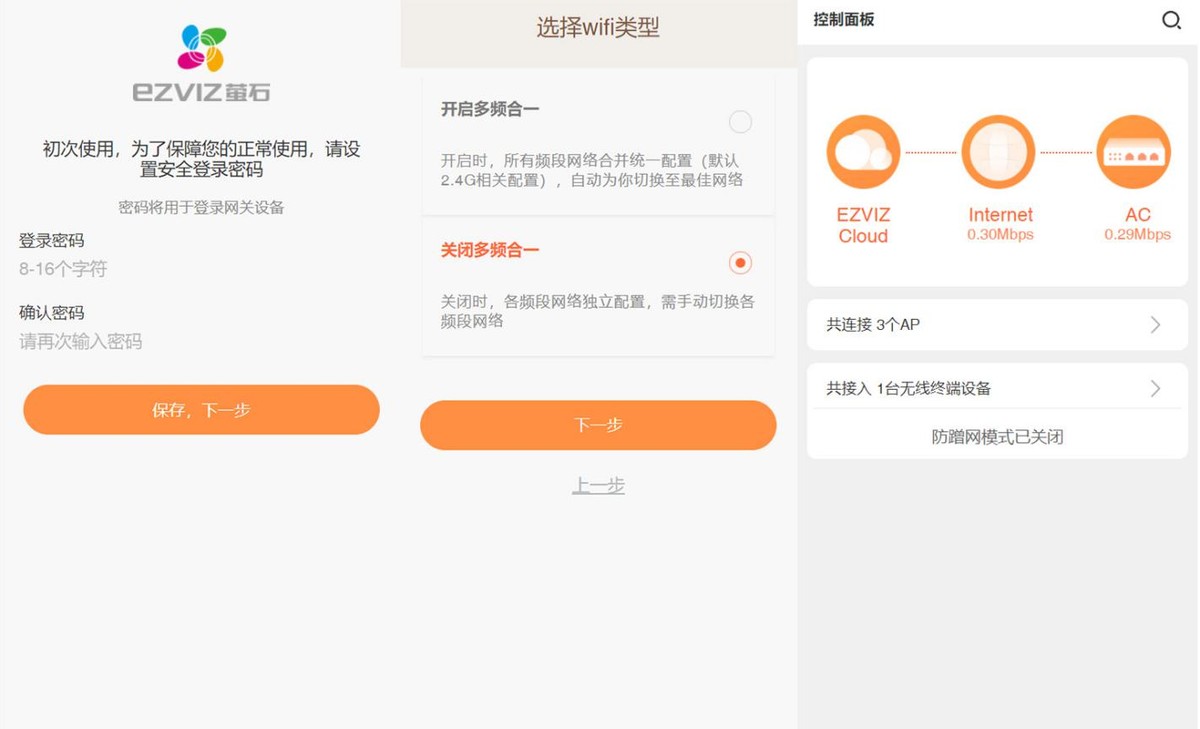Click the 关闭多频合一 option title

pos(490,250)
